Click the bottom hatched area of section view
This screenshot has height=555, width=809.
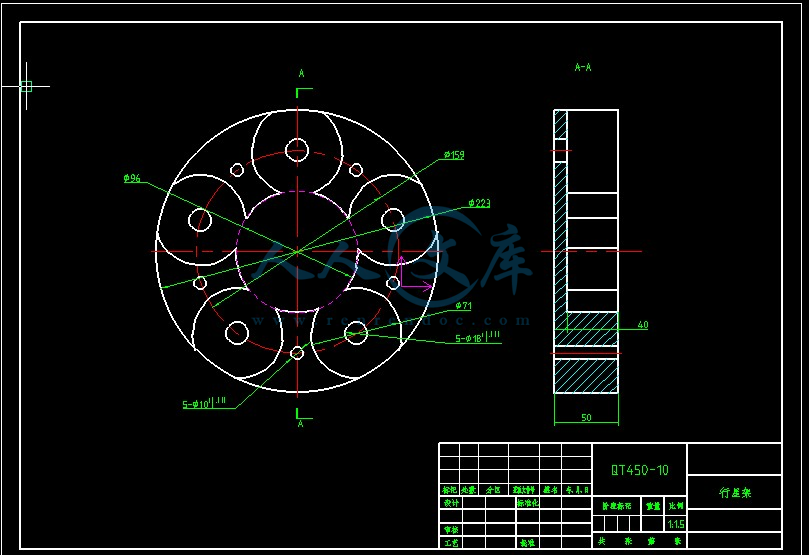pyautogui.click(x=586, y=376)
